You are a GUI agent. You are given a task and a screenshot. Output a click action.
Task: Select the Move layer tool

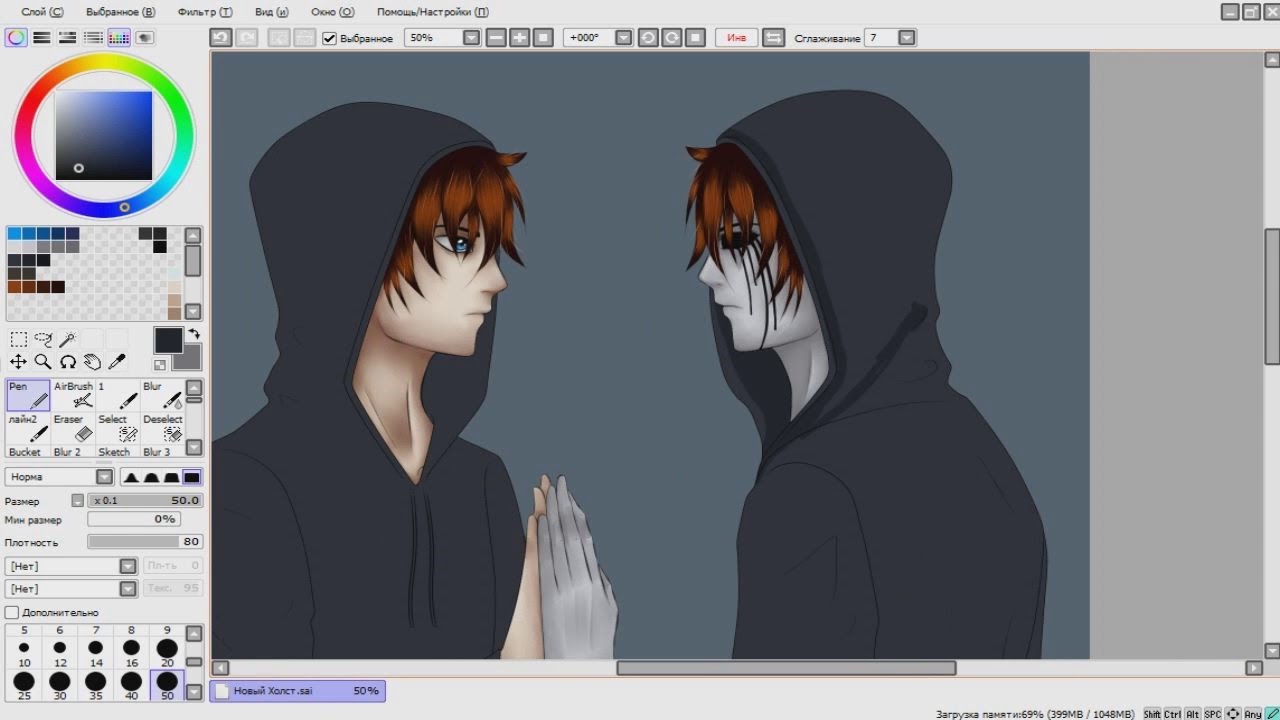(18, 362)
